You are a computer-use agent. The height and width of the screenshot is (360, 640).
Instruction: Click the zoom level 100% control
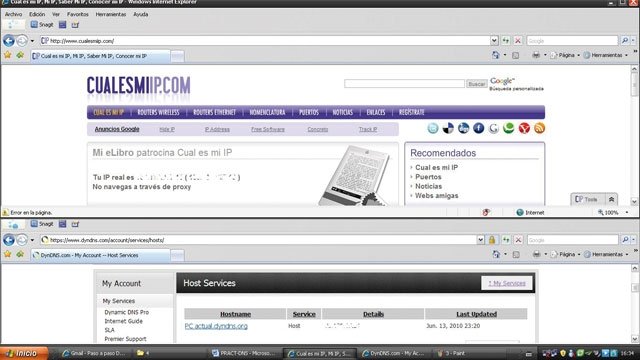pos(612,213)
